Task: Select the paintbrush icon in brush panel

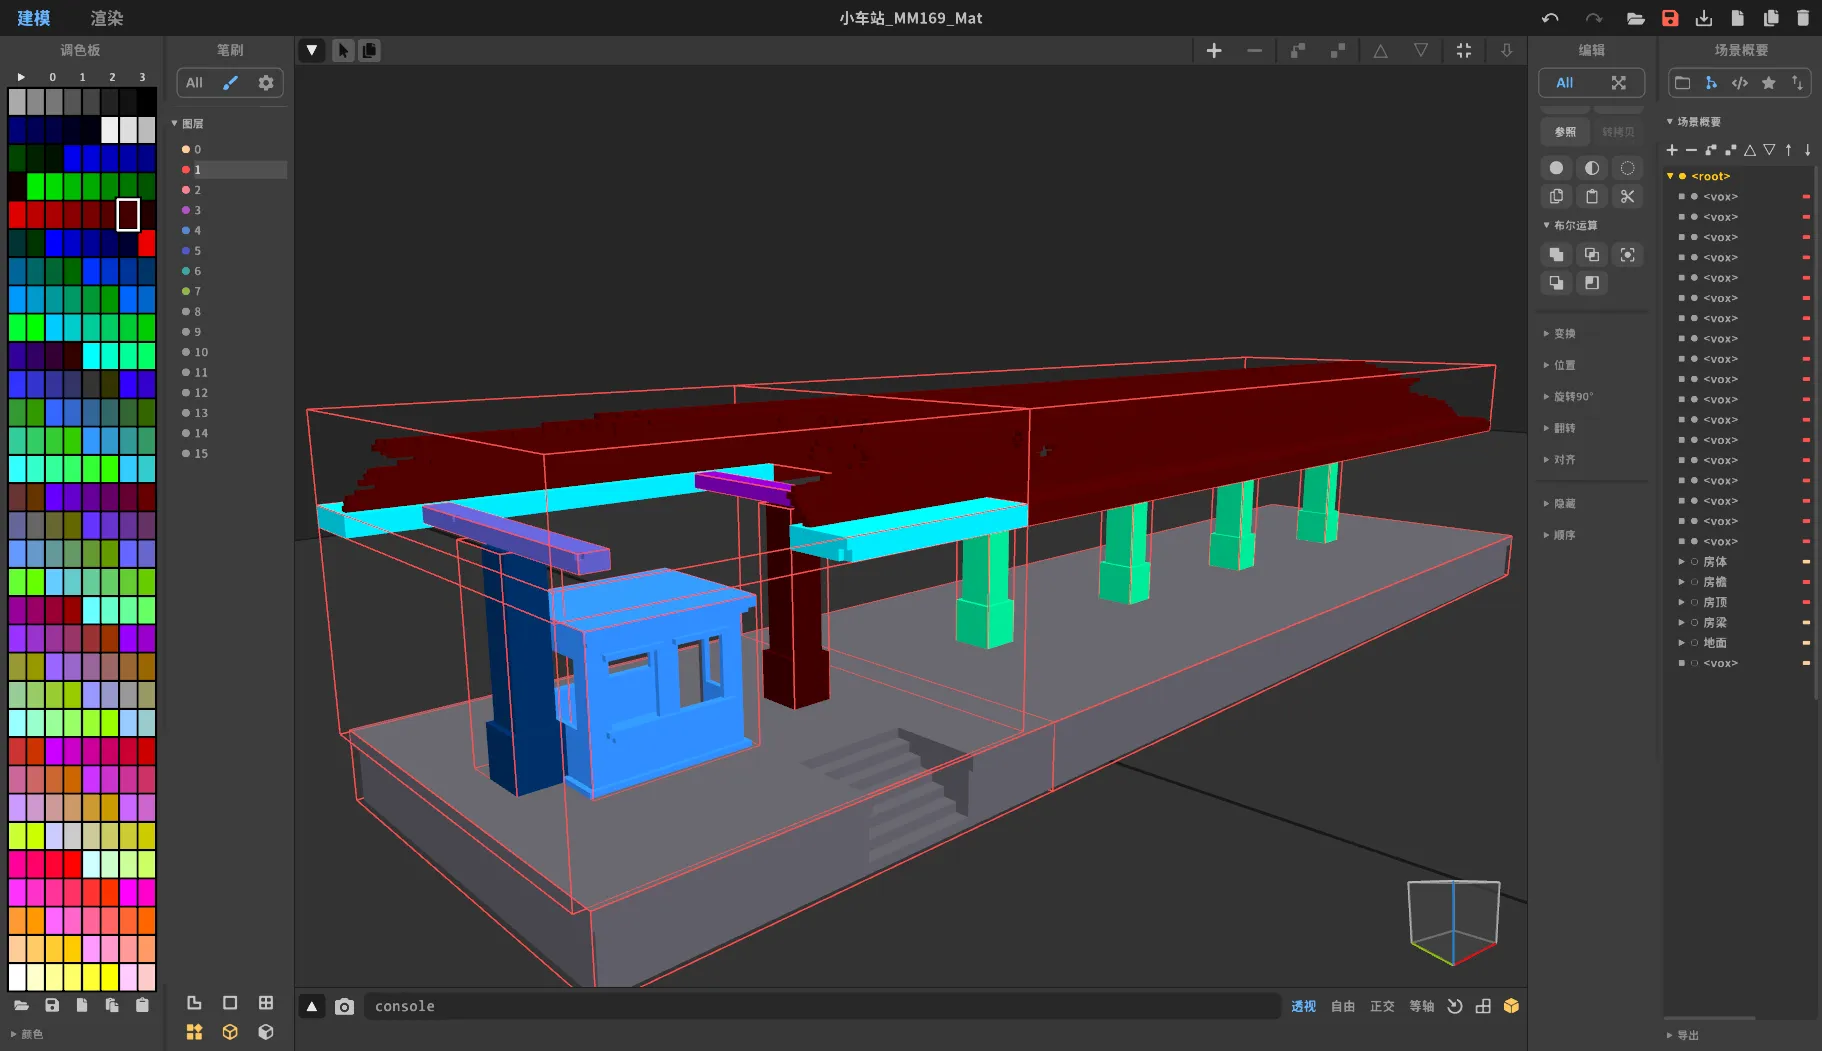Action: click(231, 83)
